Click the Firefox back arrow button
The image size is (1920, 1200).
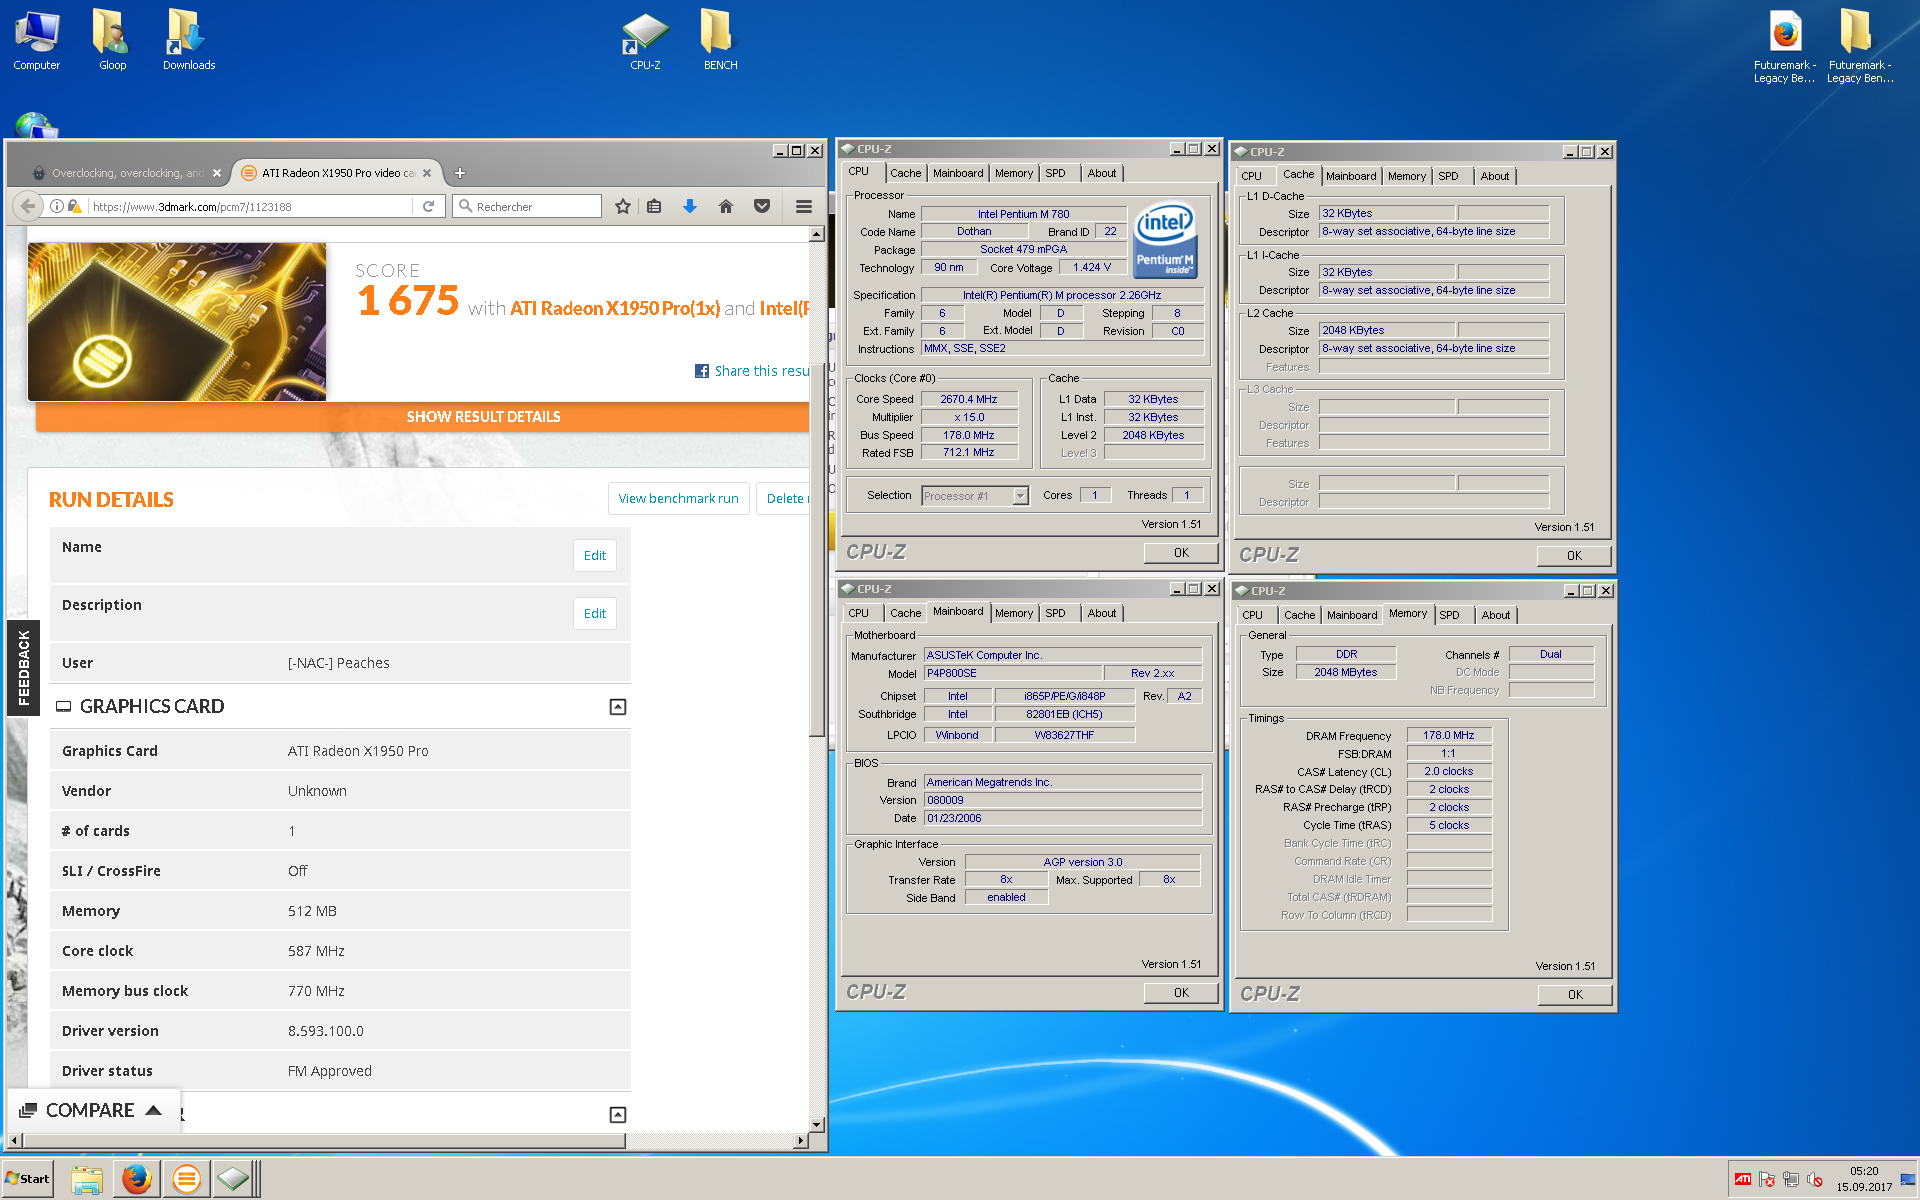coord(28,206)
